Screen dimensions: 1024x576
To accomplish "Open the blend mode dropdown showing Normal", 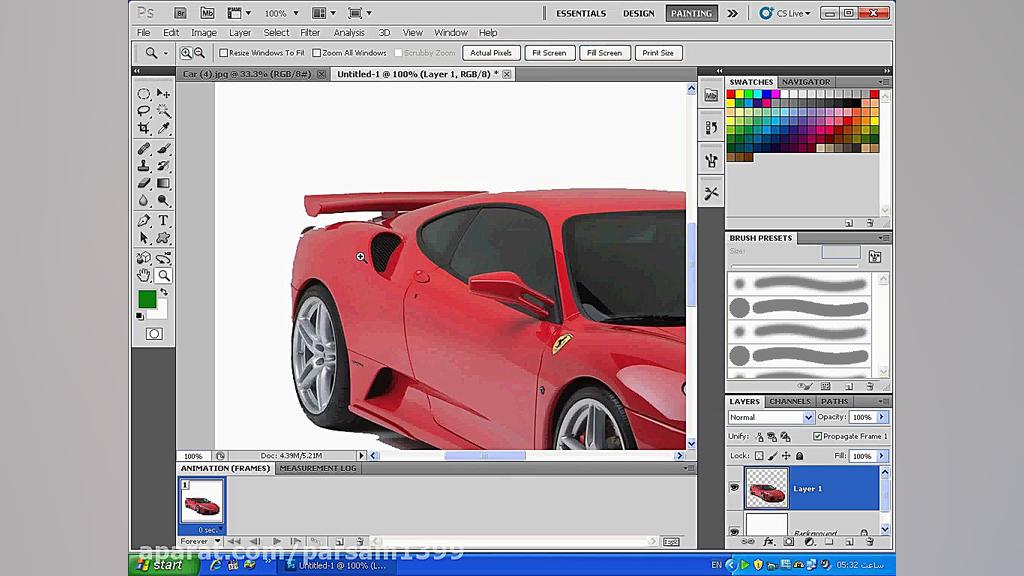I will pos(770,417).
